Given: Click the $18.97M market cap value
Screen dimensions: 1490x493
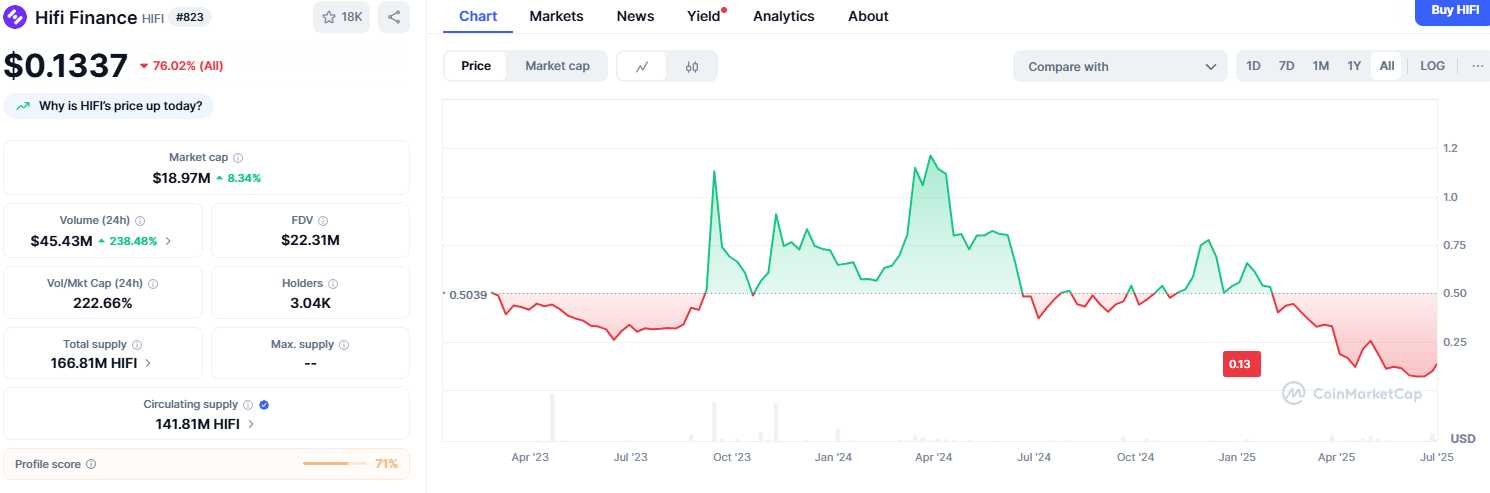Looking at the screenshot, I should [181, 178].
